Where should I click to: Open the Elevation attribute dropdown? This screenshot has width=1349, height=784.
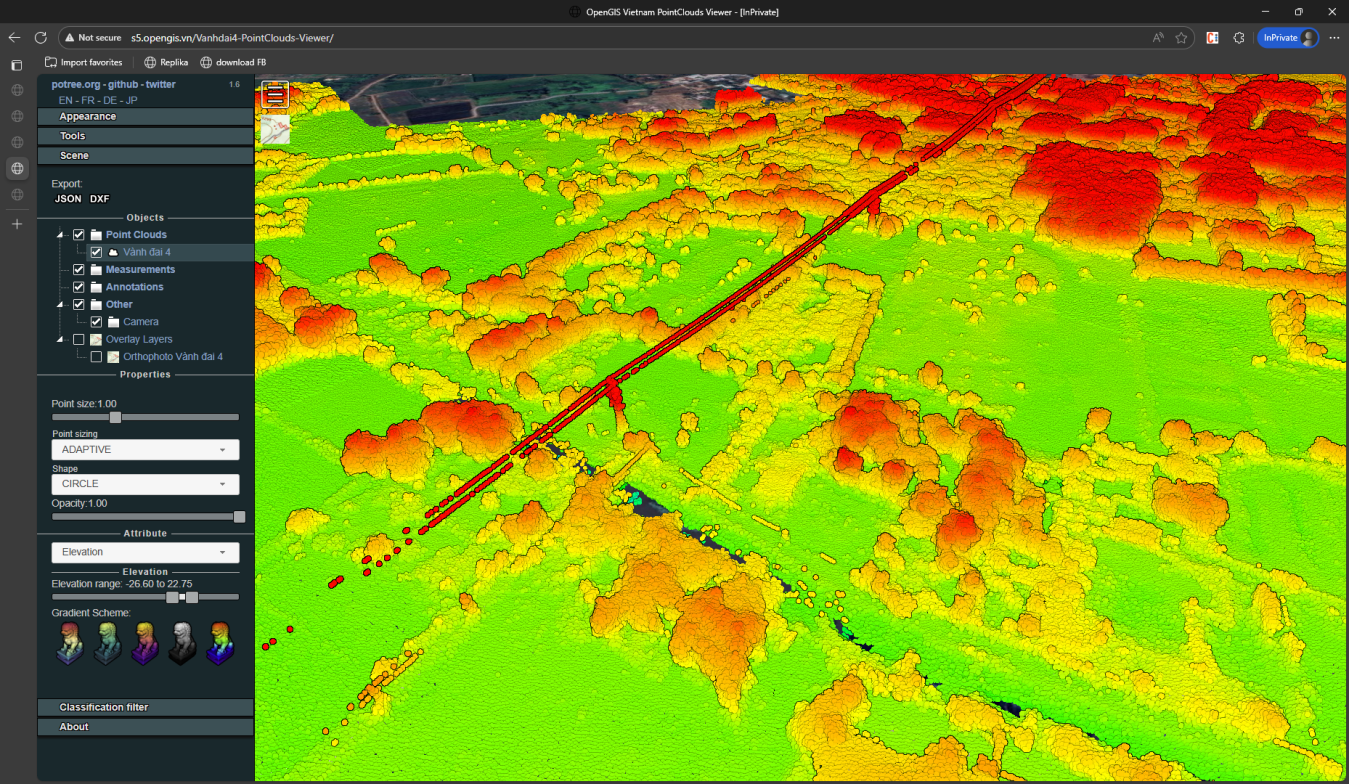(x=145, y=552)
